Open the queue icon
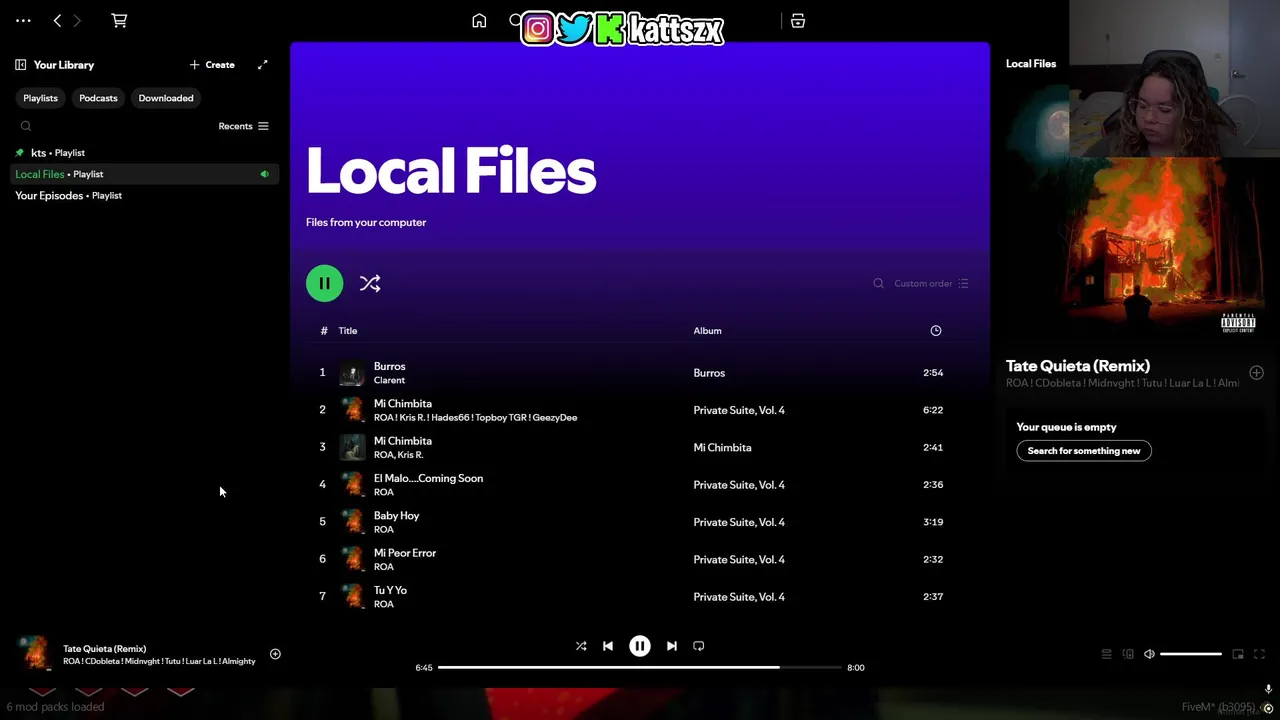 [1106, 654]
